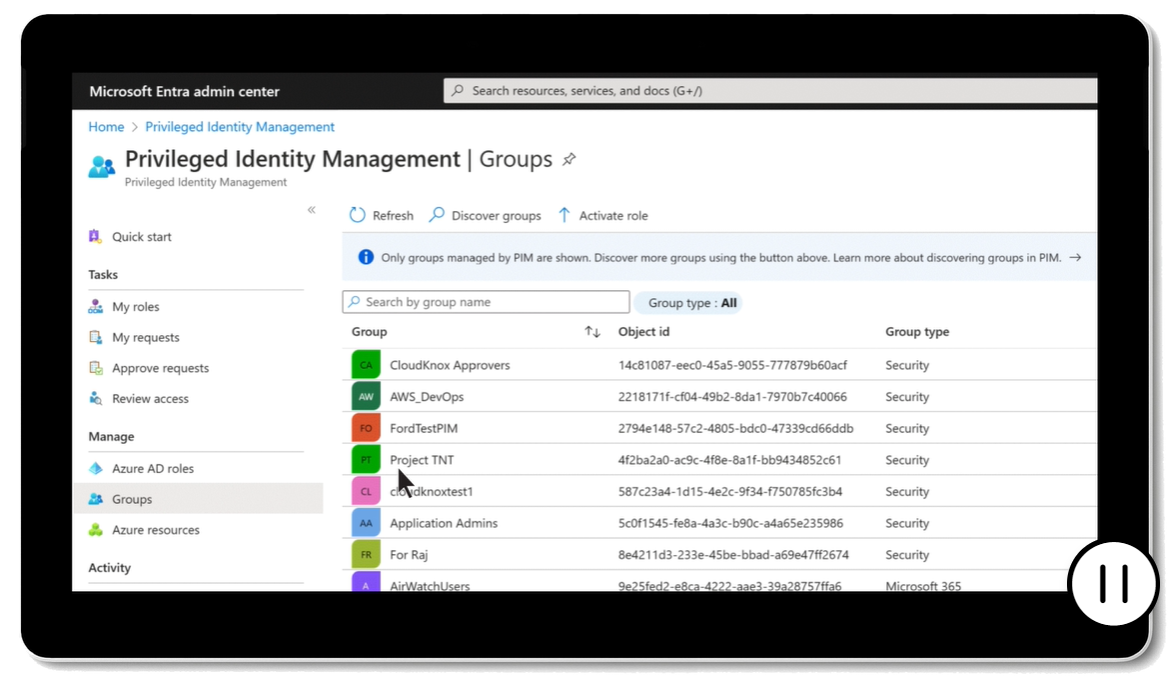The height and width of the screenshot is (681, 1173).
Task: Select Azure resources in the sidebar
Action: 155,530
